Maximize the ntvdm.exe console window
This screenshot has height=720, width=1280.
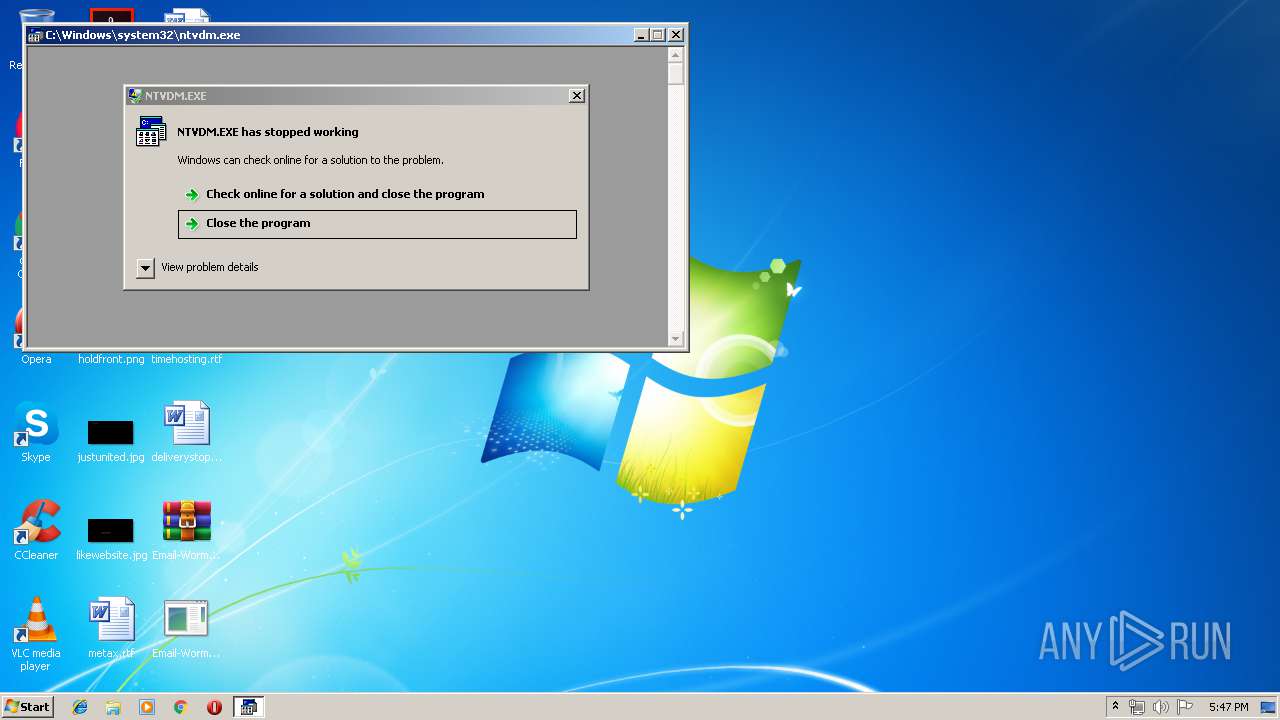click(657, 35)
